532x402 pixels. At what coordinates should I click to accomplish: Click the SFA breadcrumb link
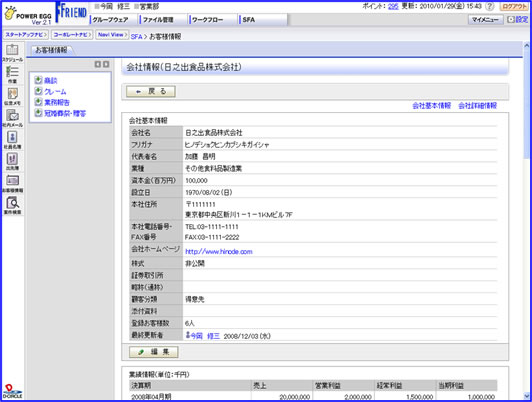[x=136, y=37]
